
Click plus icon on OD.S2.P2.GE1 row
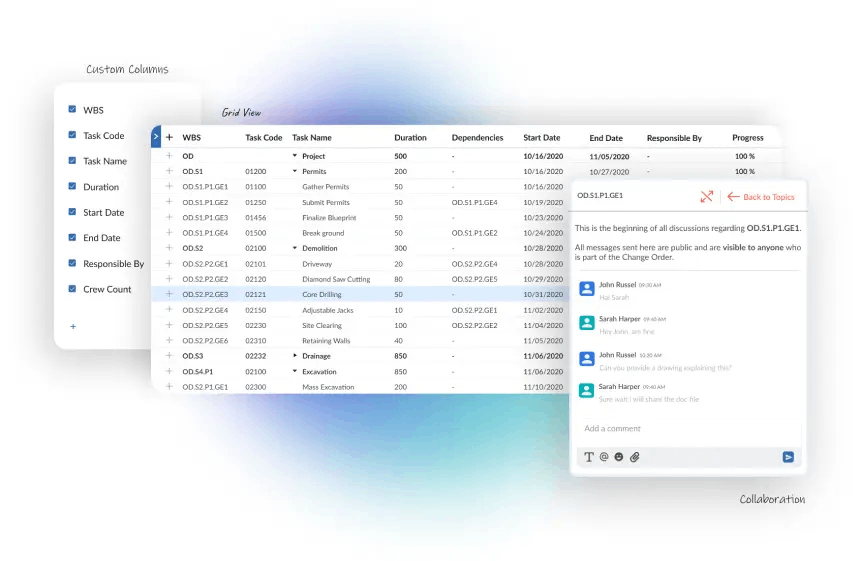(169, 263)
